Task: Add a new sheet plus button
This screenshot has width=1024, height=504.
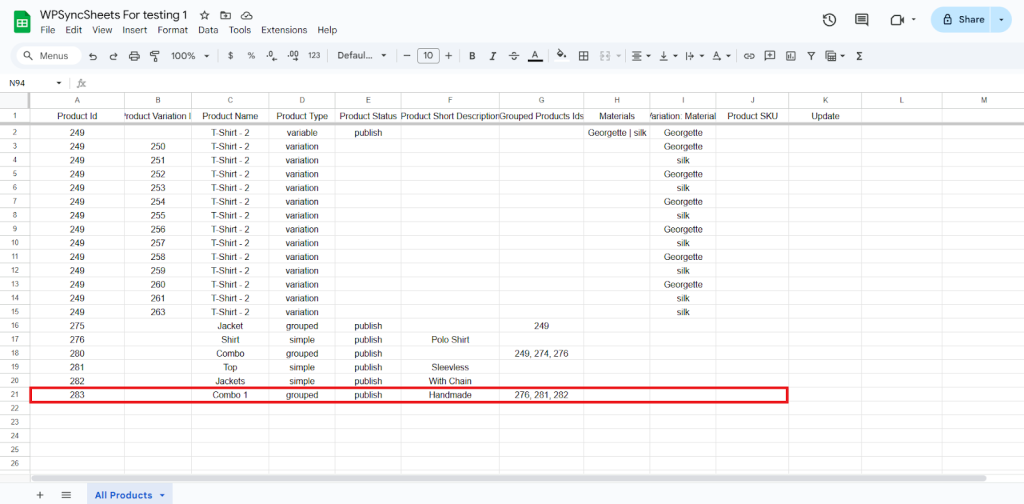Action: [x=40, y=495]
